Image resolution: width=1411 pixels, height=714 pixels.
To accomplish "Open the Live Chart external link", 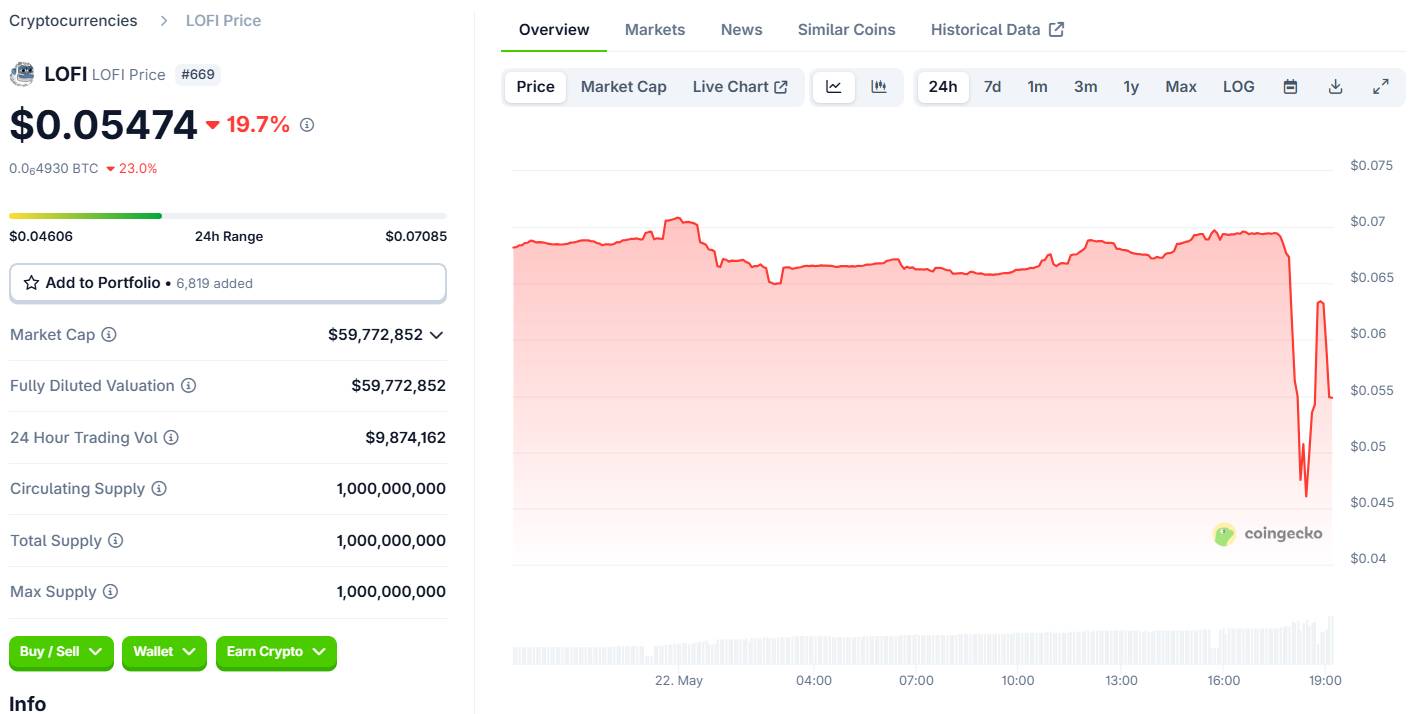I will pos(740,87).
